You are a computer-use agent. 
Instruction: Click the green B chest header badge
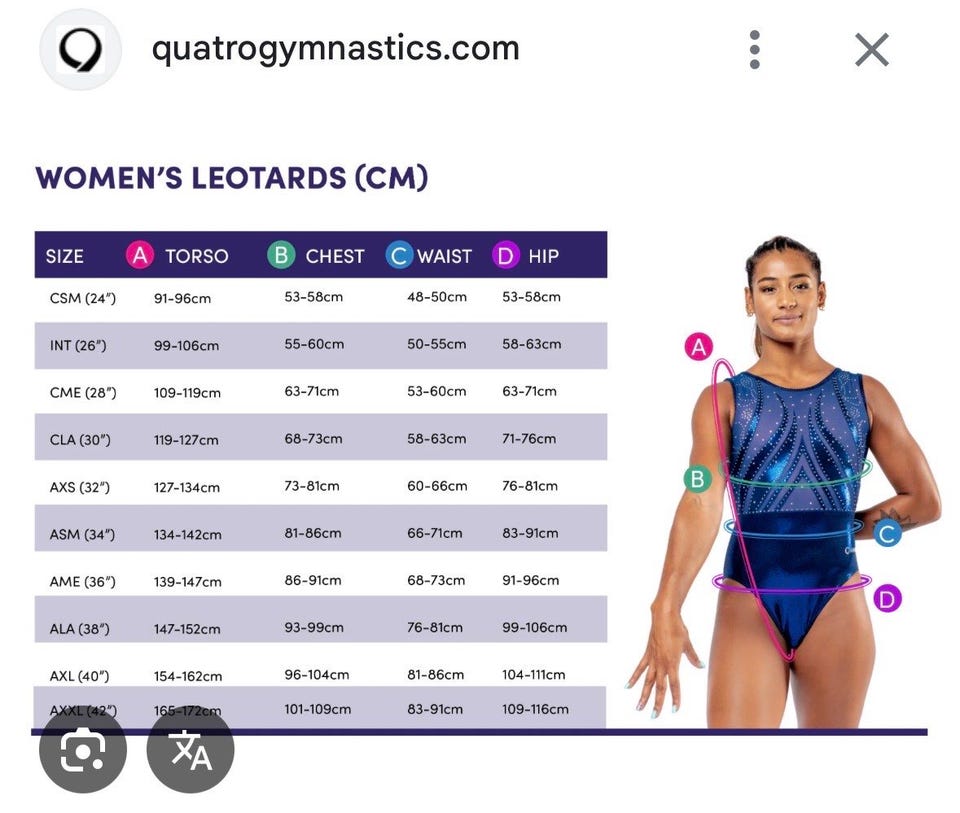click(x=281, y=256)
